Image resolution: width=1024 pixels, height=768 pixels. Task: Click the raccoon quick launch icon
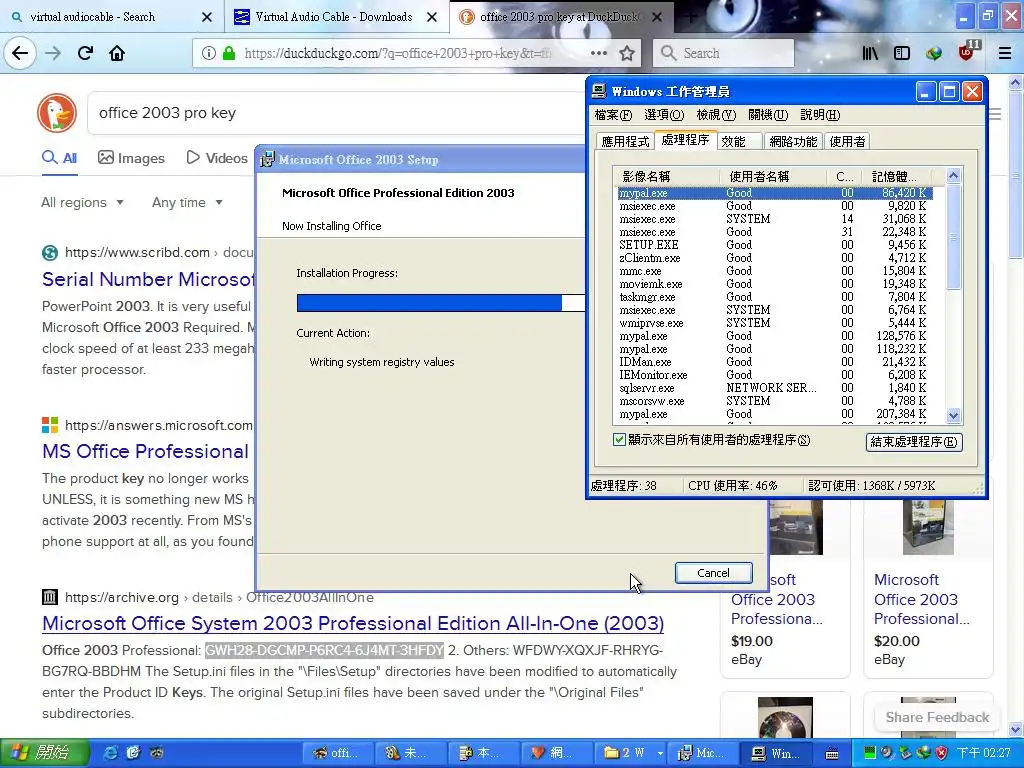[x=156, y=752]
